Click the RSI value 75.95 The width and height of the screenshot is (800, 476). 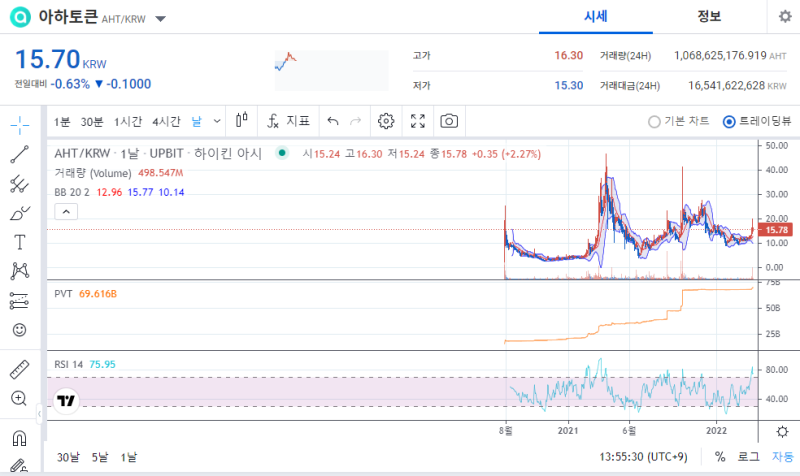(102, 364)
